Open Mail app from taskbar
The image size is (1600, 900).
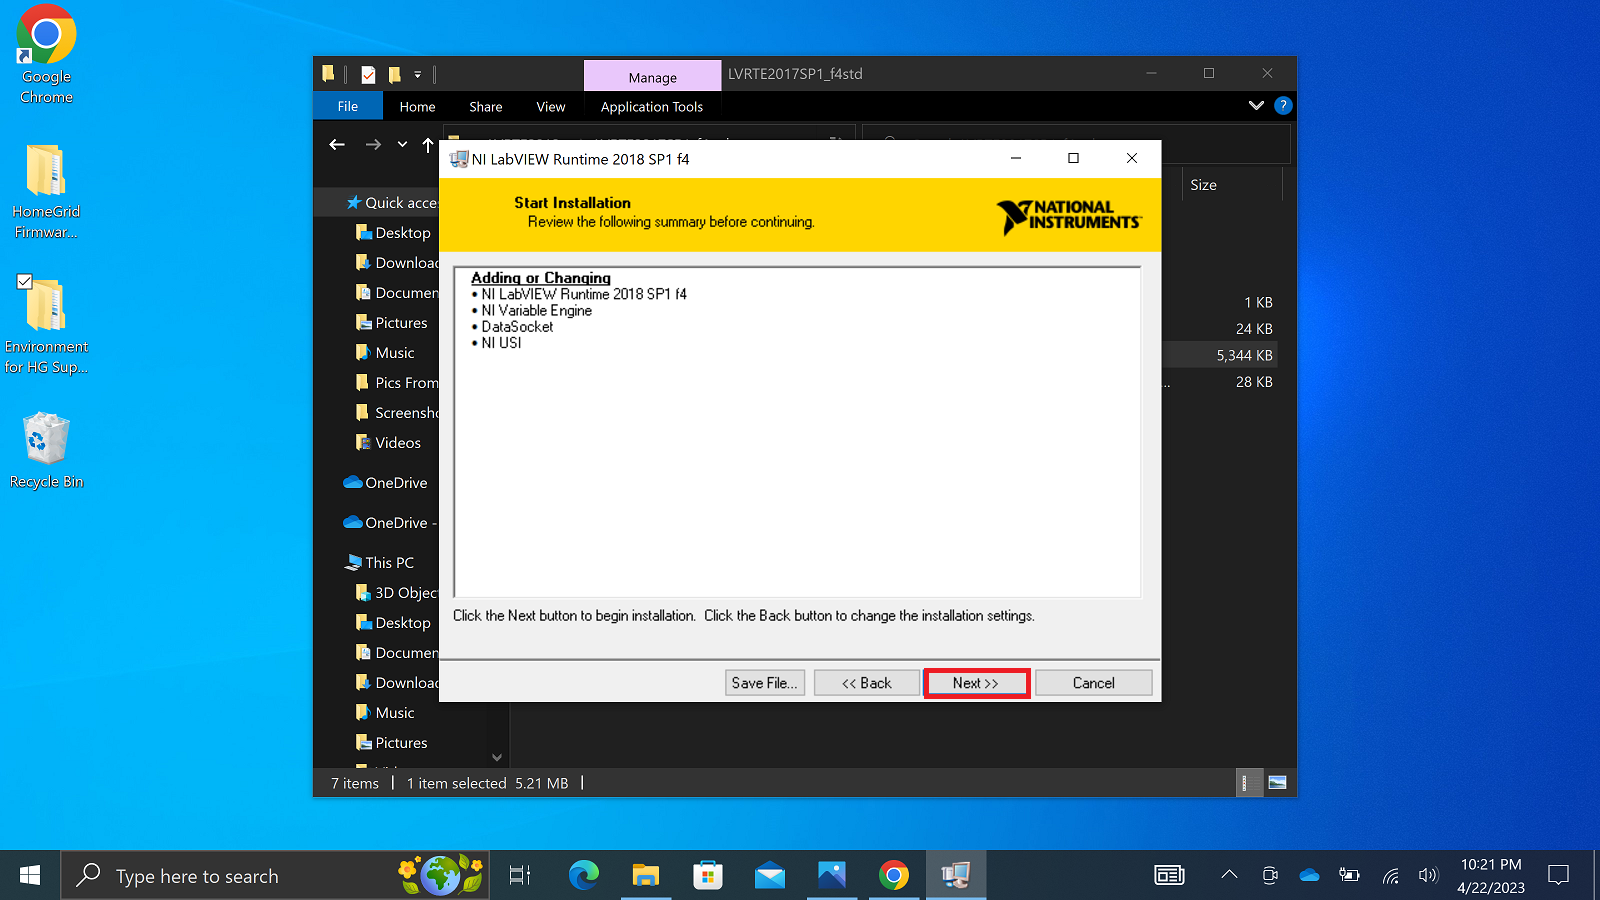(770, 875)
